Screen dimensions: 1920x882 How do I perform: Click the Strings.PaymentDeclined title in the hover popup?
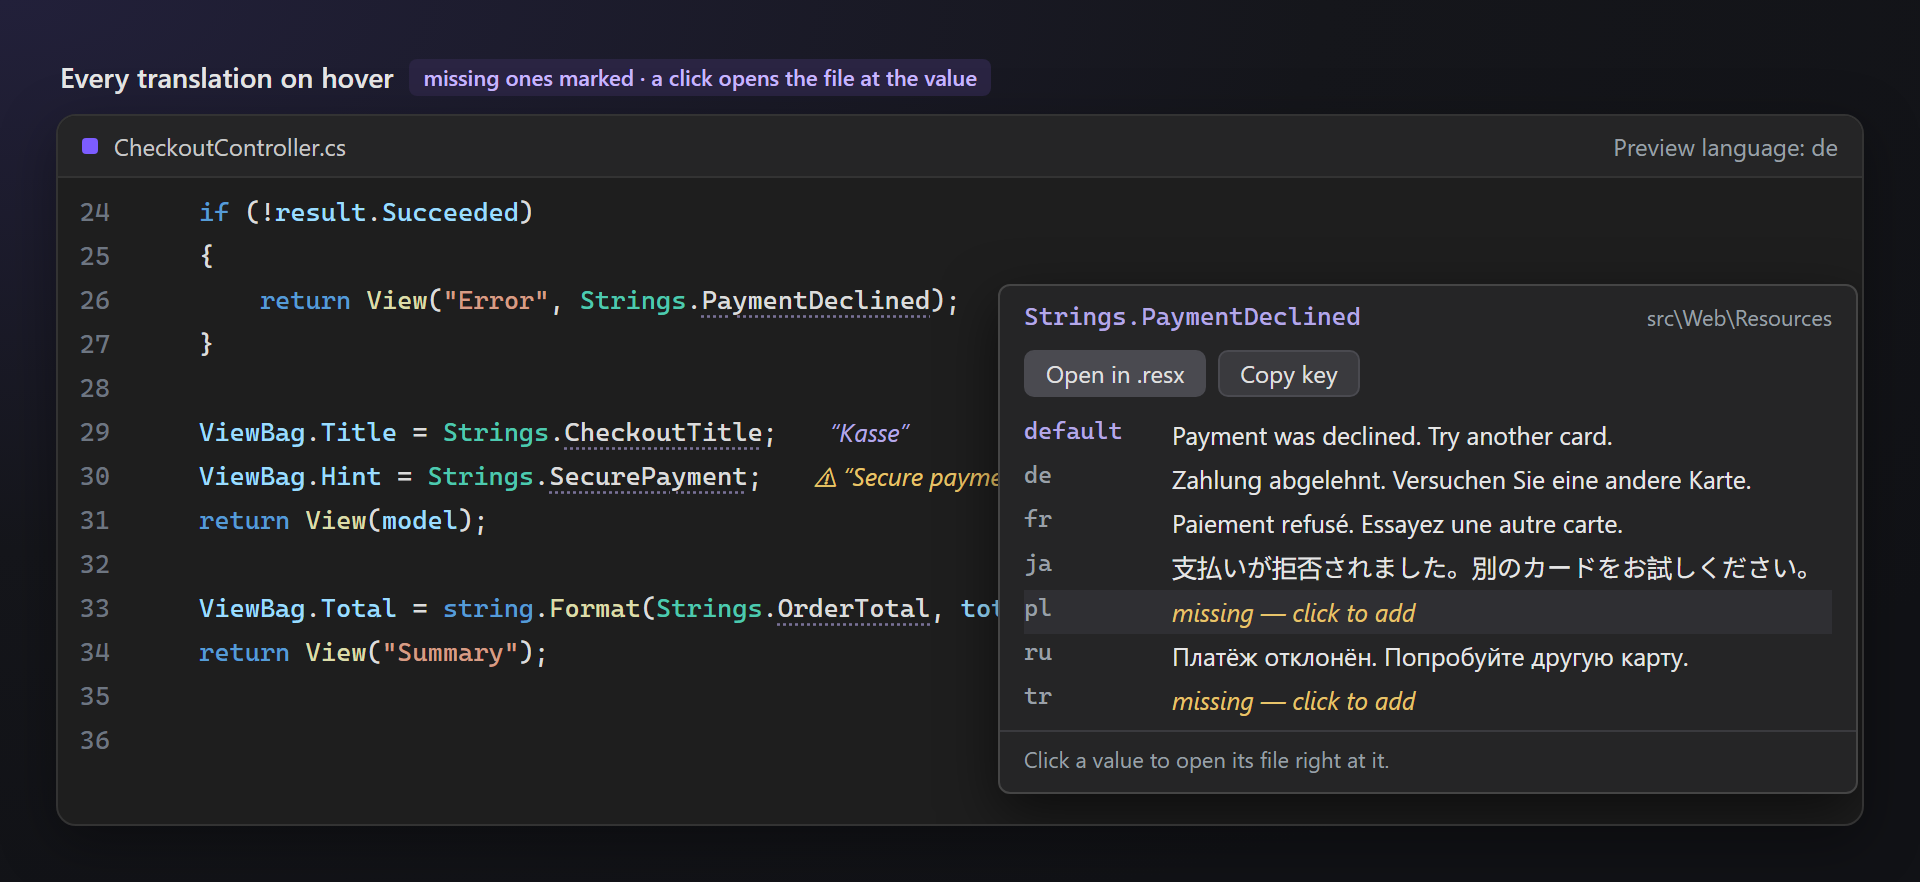coord(1192,317)
